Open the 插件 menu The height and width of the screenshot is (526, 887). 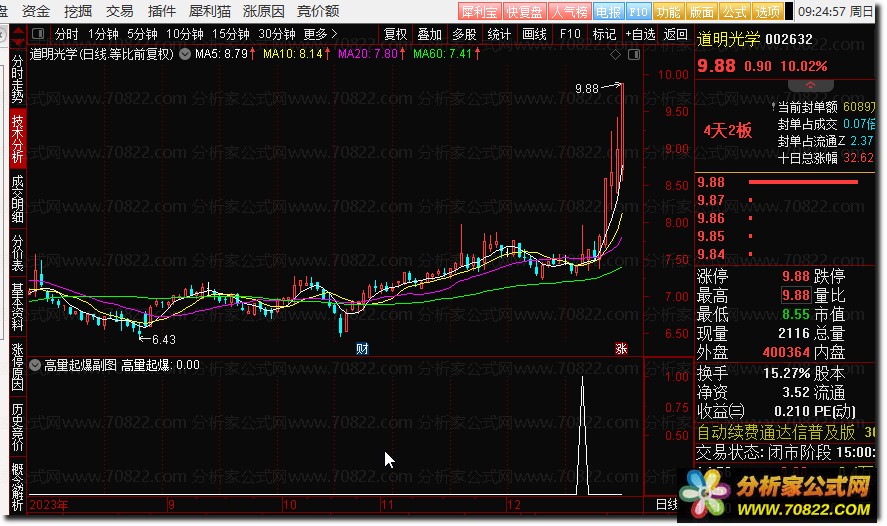click(161, 11)
